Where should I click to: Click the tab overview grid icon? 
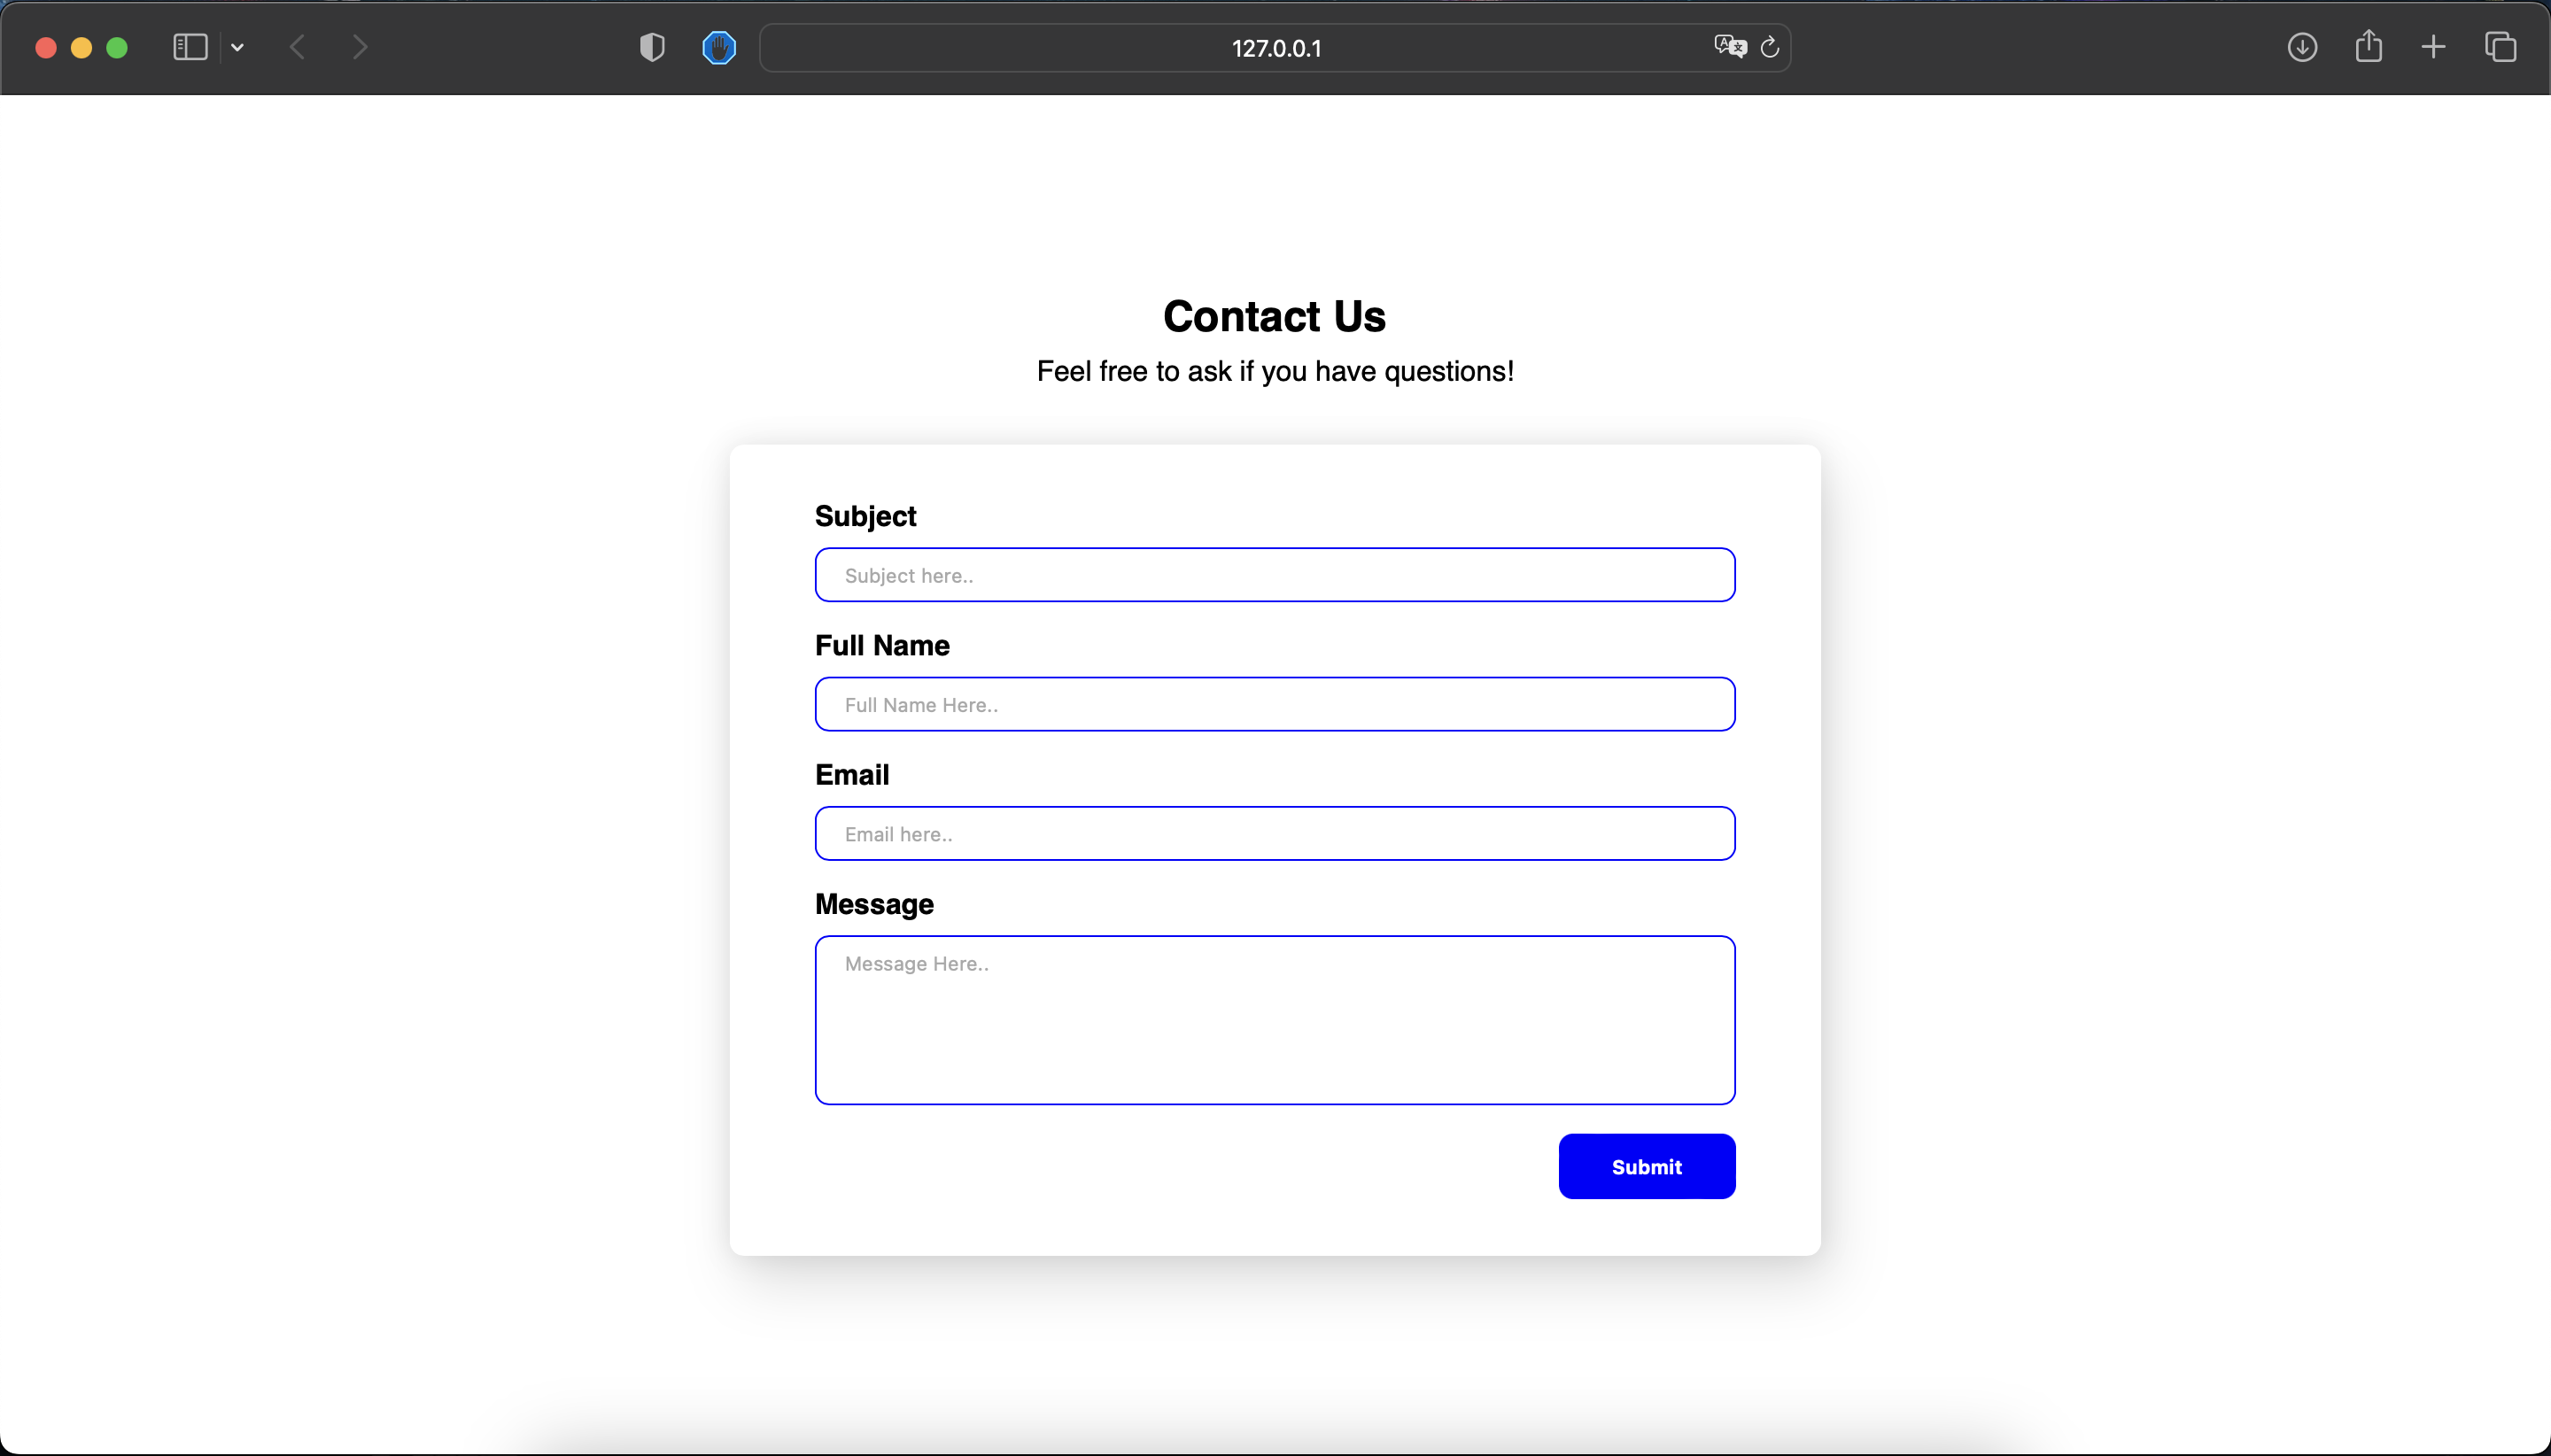tap(2502, 45)
